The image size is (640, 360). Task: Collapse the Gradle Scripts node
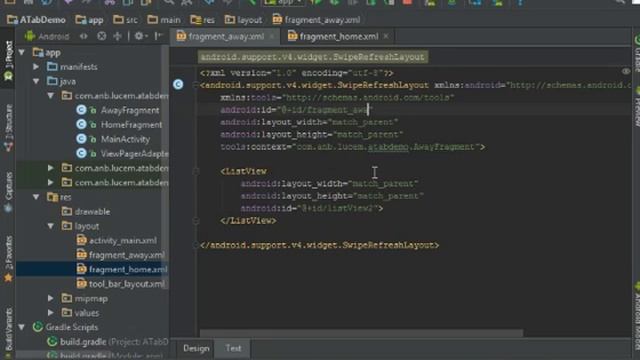pos(22,327)
